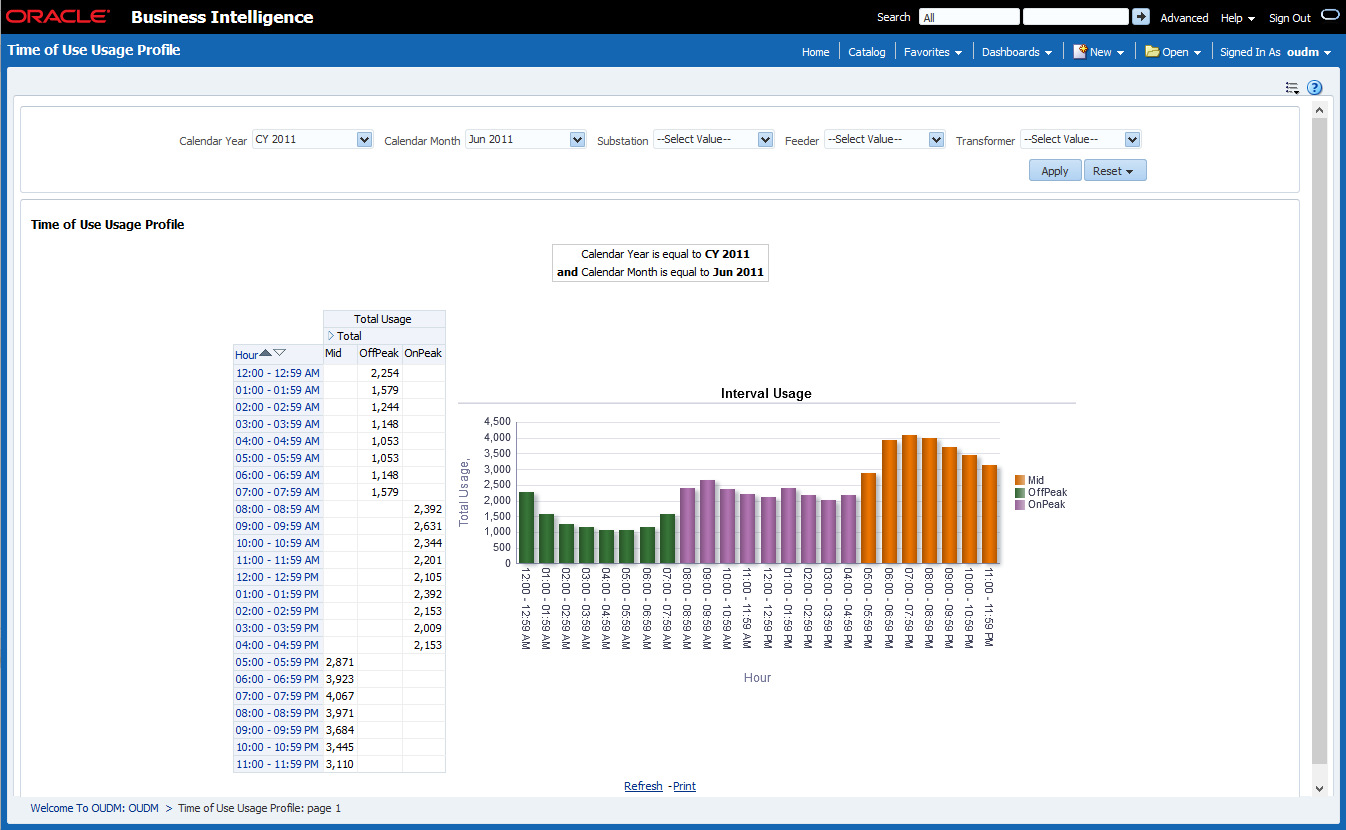Click the 11:00 - 11:59 PM hour row
The image size is (1346, 830).
[x=278, y=764]
